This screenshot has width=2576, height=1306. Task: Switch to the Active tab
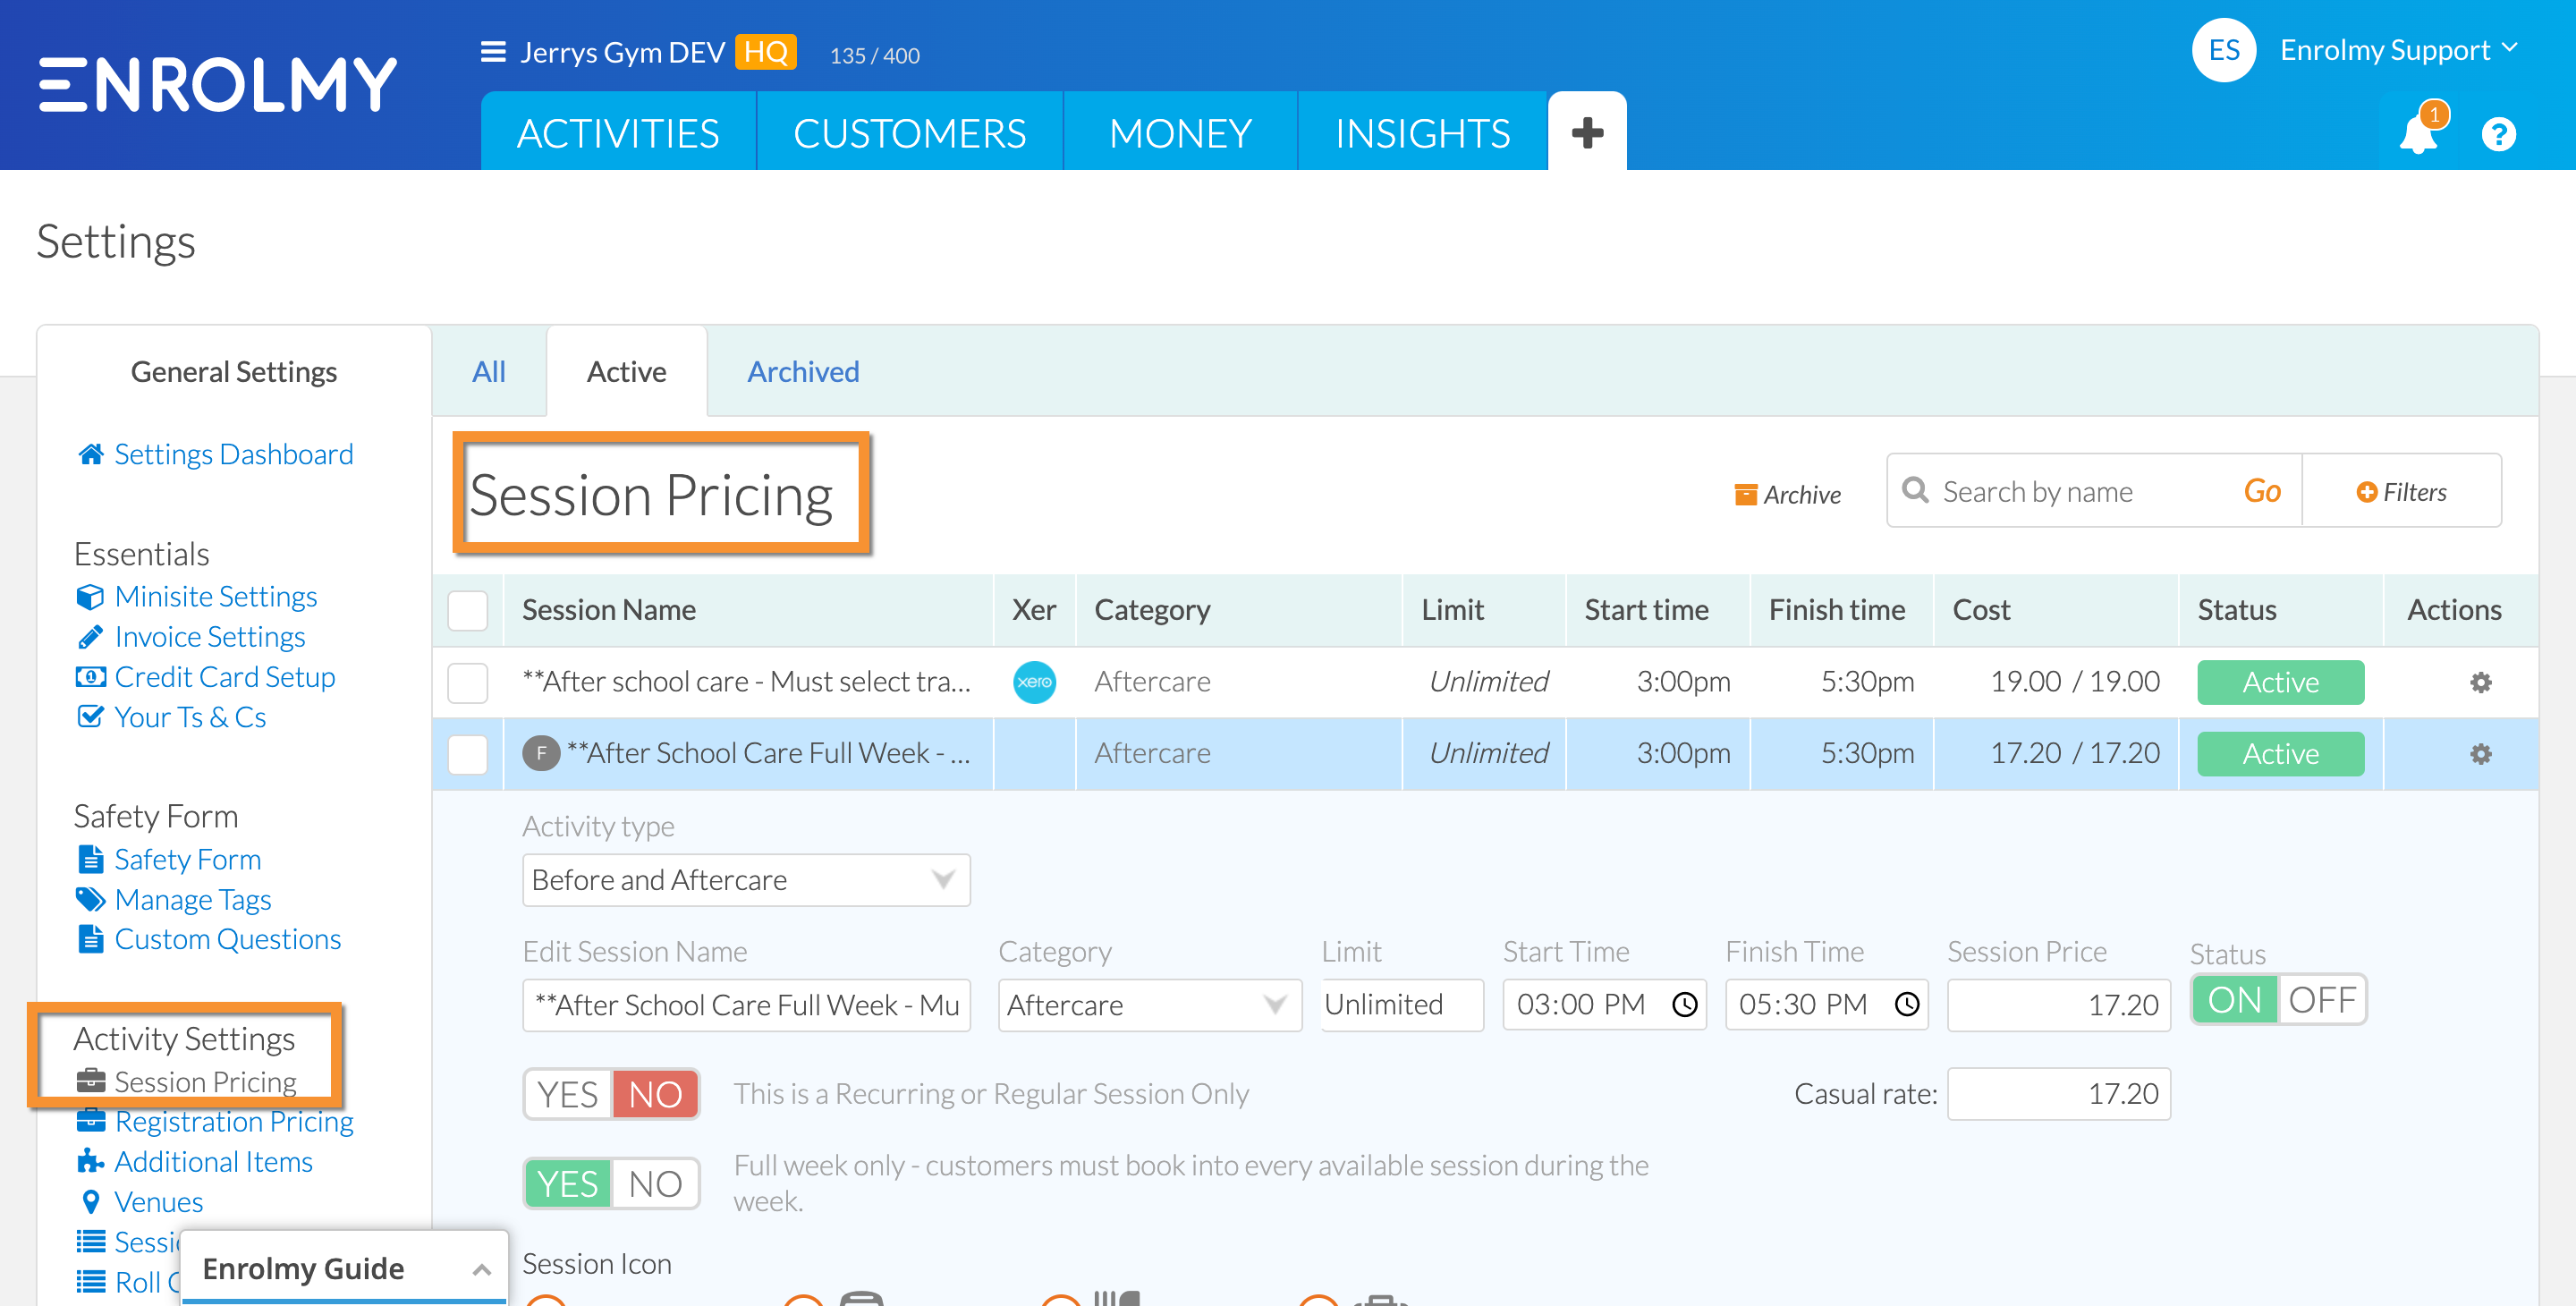(626, 371)
